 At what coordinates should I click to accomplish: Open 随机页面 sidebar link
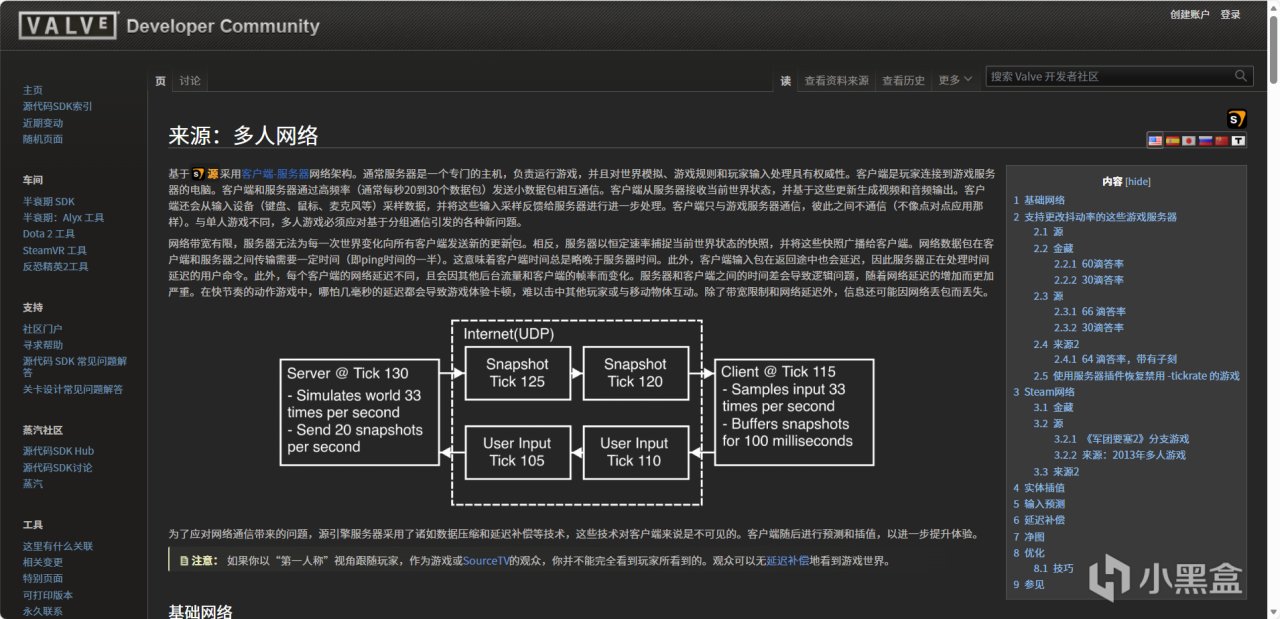tap(43, 139)
